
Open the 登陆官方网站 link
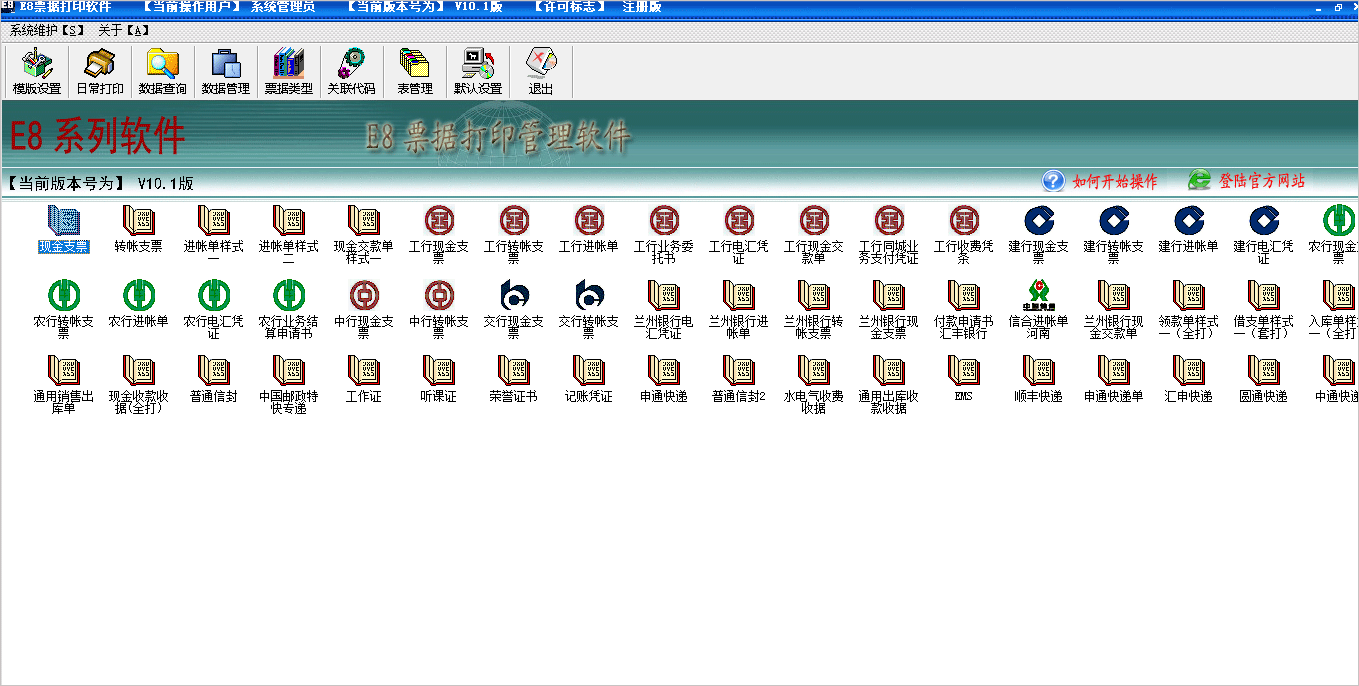pos(1247,181)
